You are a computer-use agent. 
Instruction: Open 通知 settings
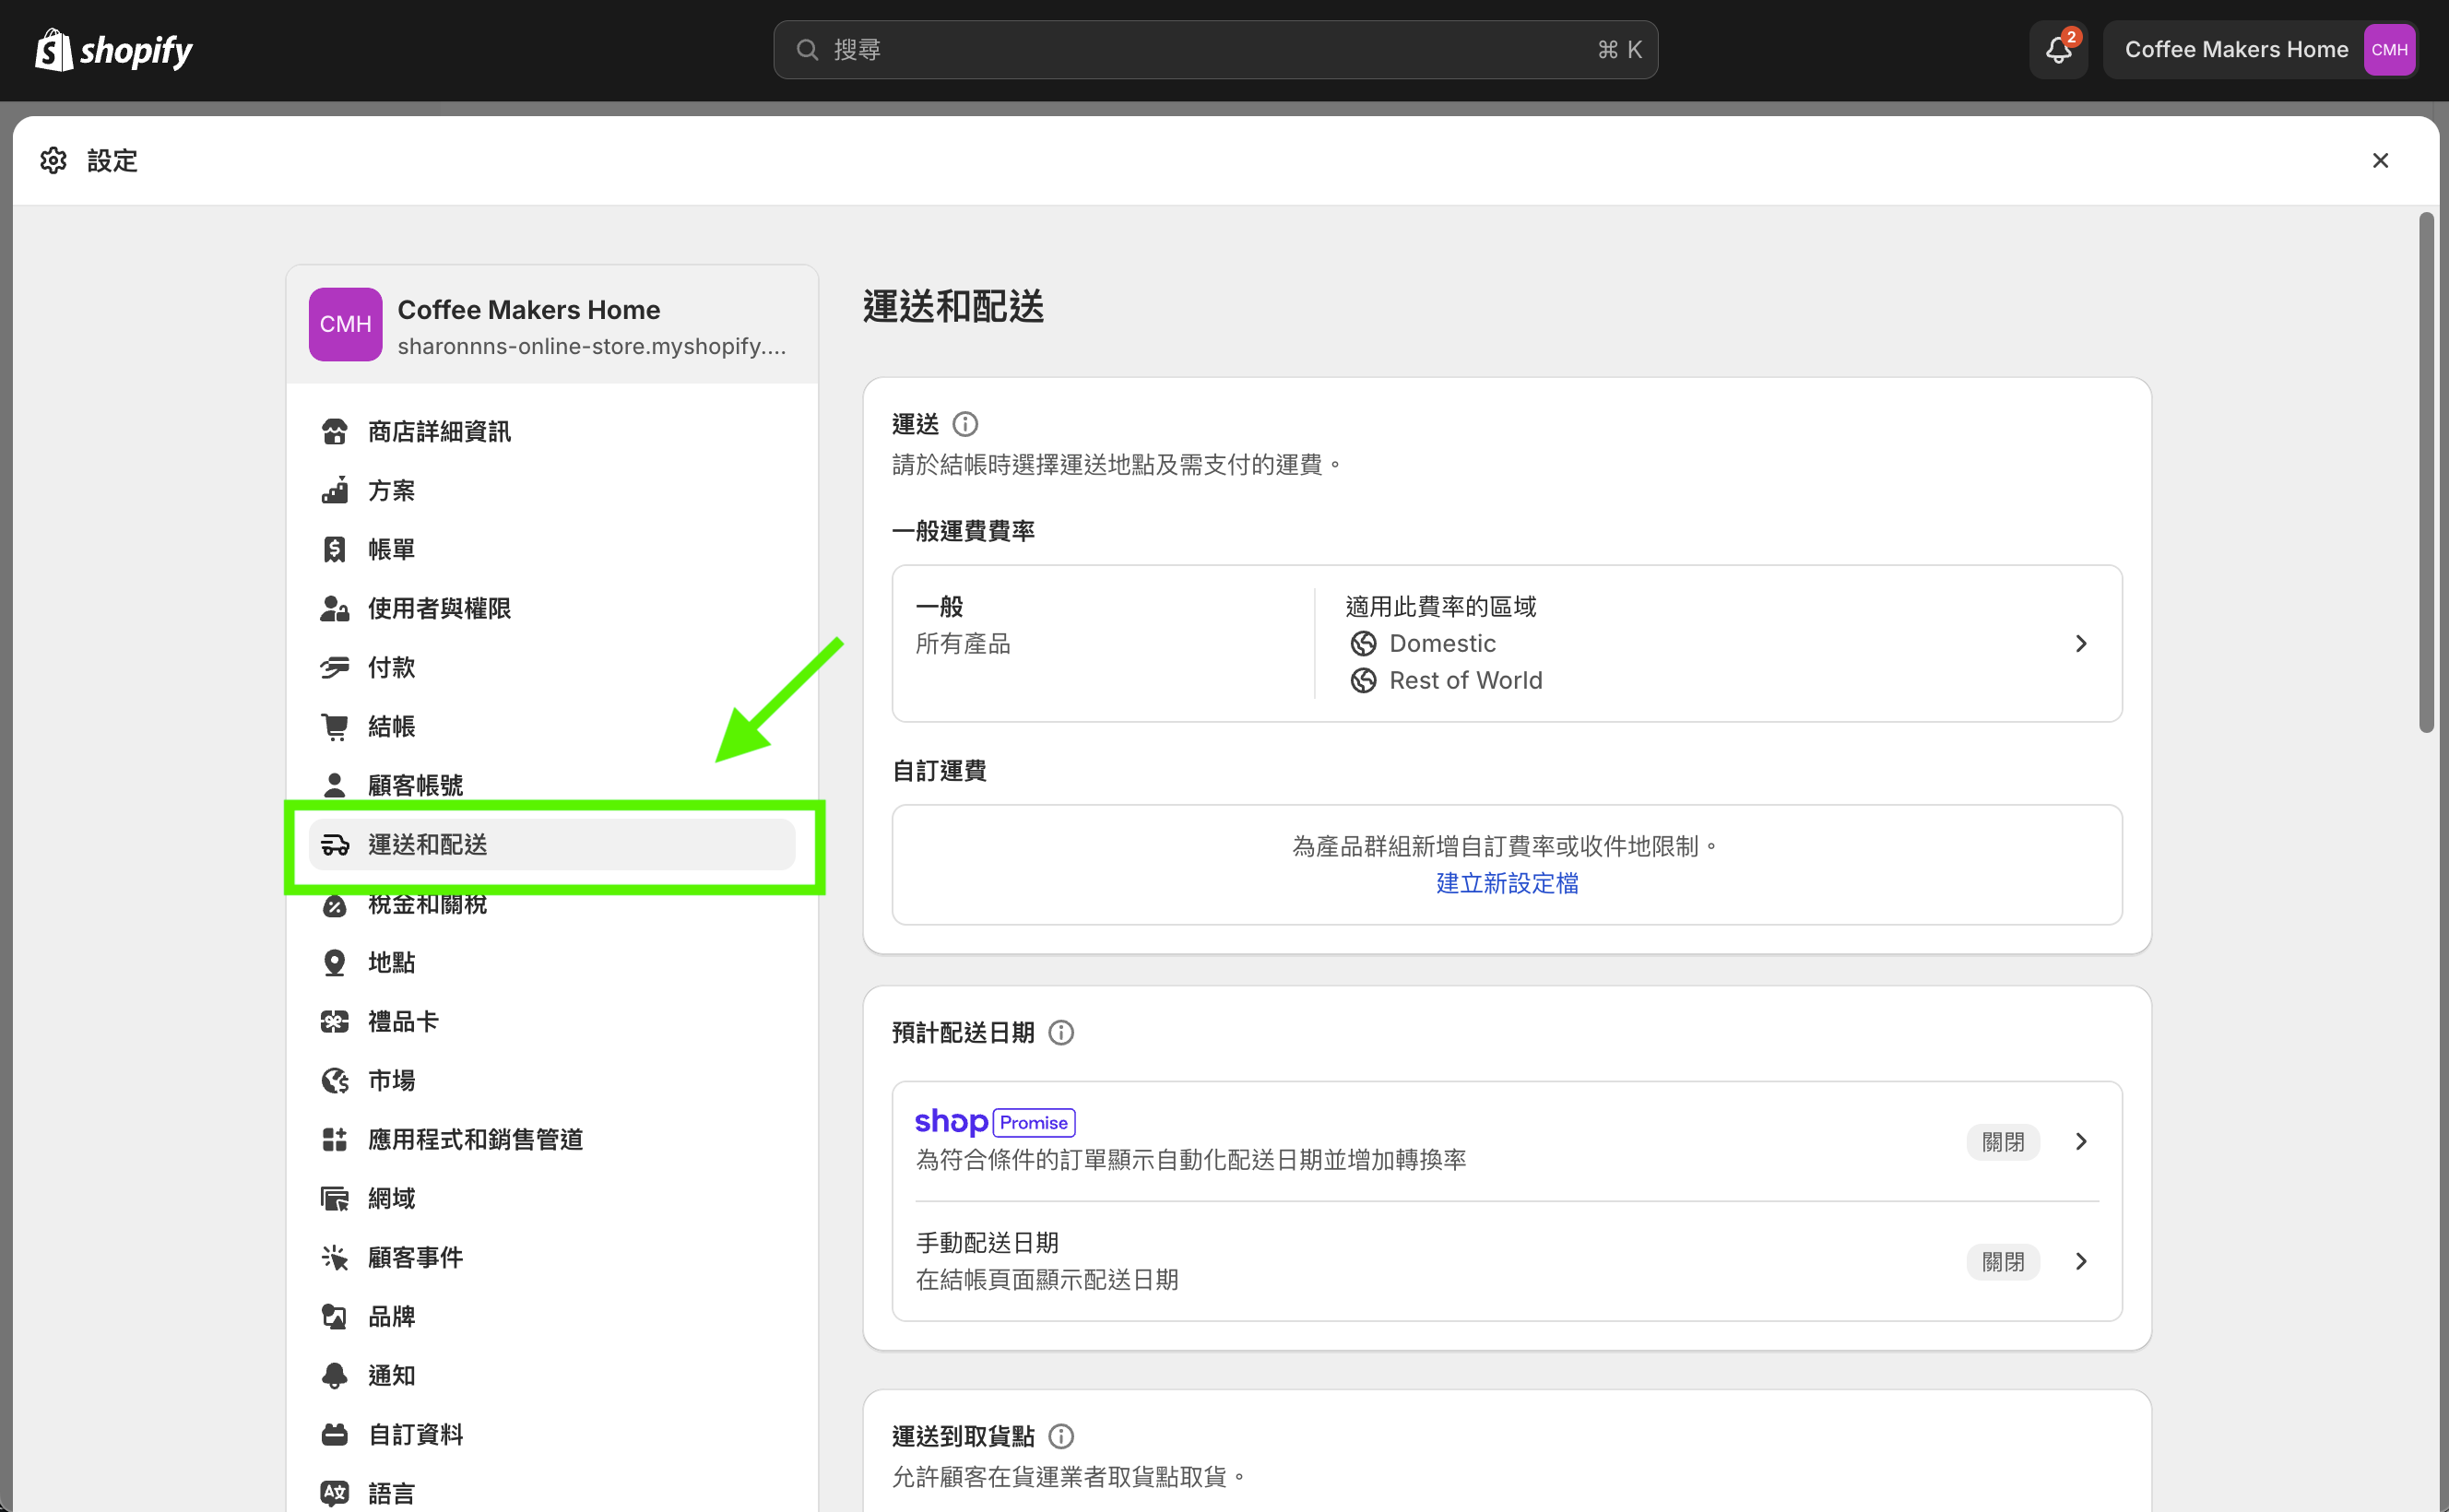click(x=552, y=1376)
